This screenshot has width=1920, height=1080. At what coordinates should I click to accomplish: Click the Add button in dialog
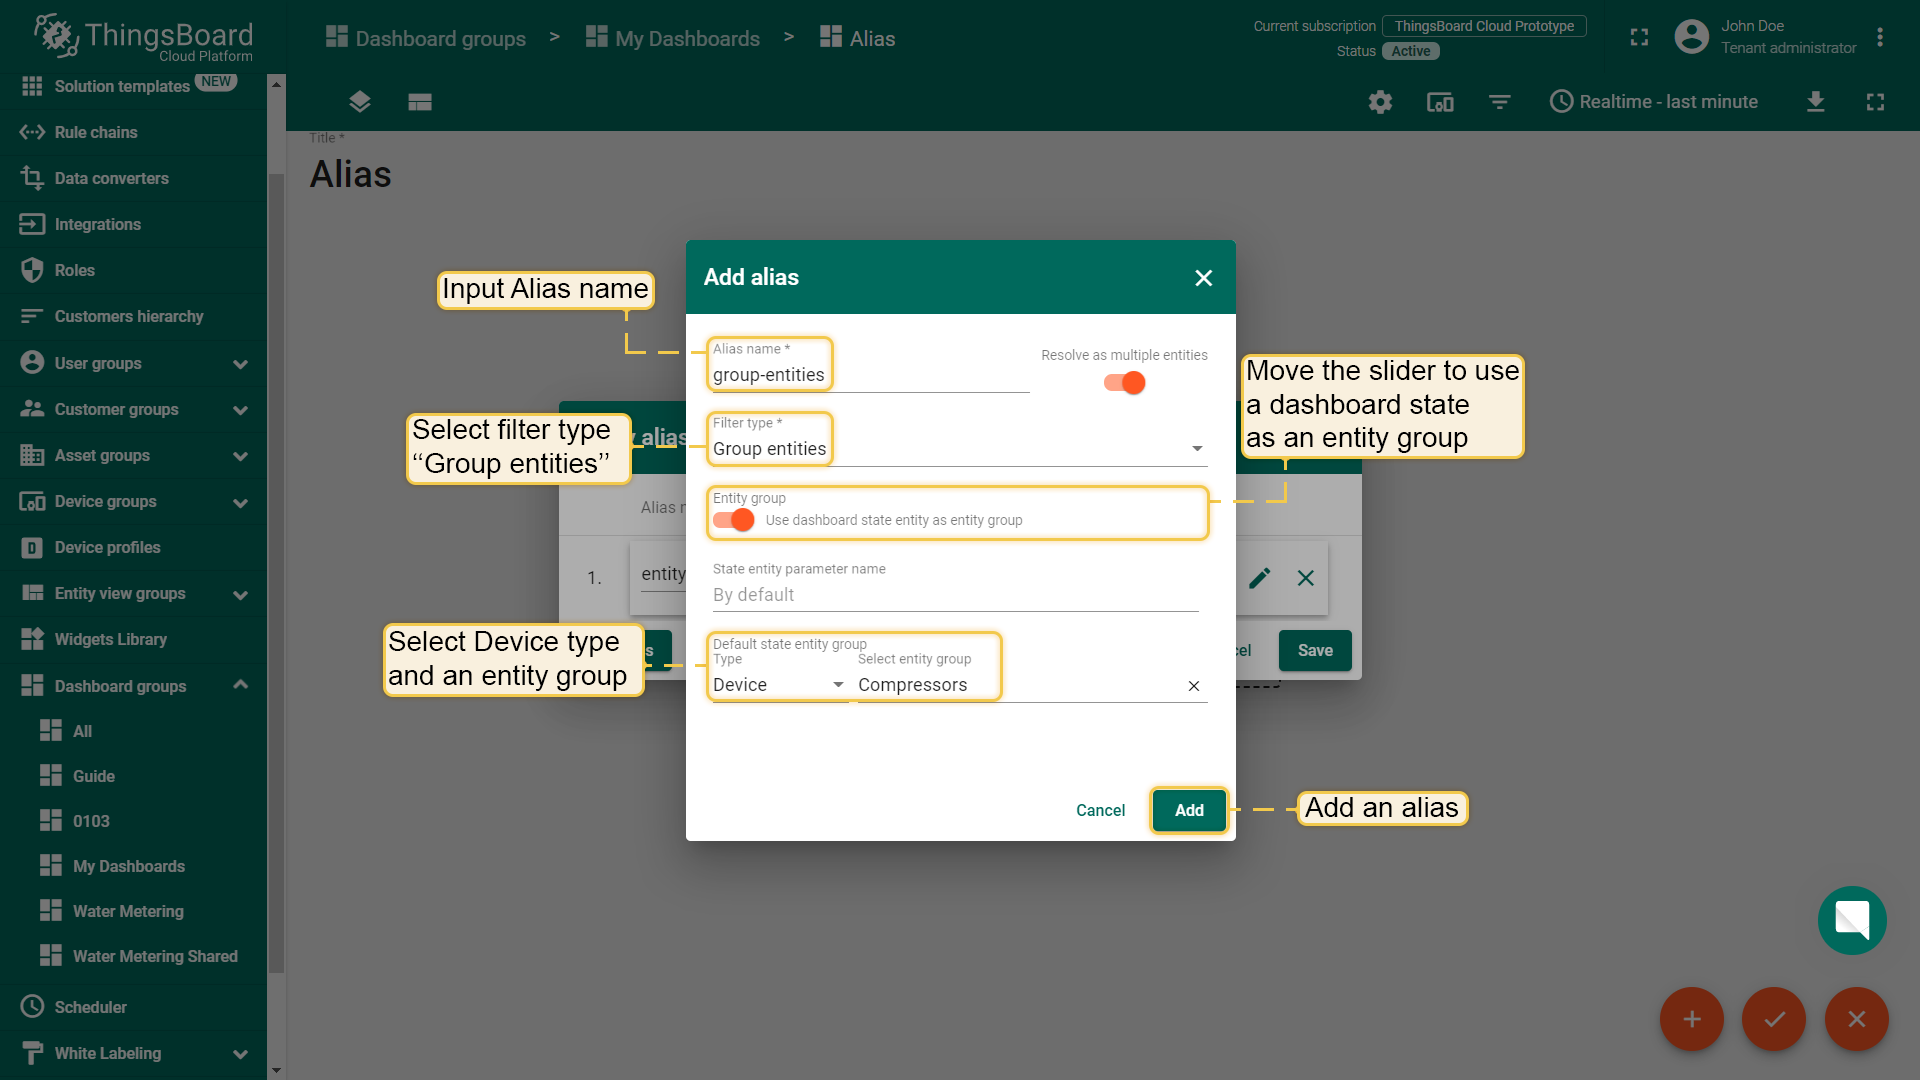(1188, 810)
